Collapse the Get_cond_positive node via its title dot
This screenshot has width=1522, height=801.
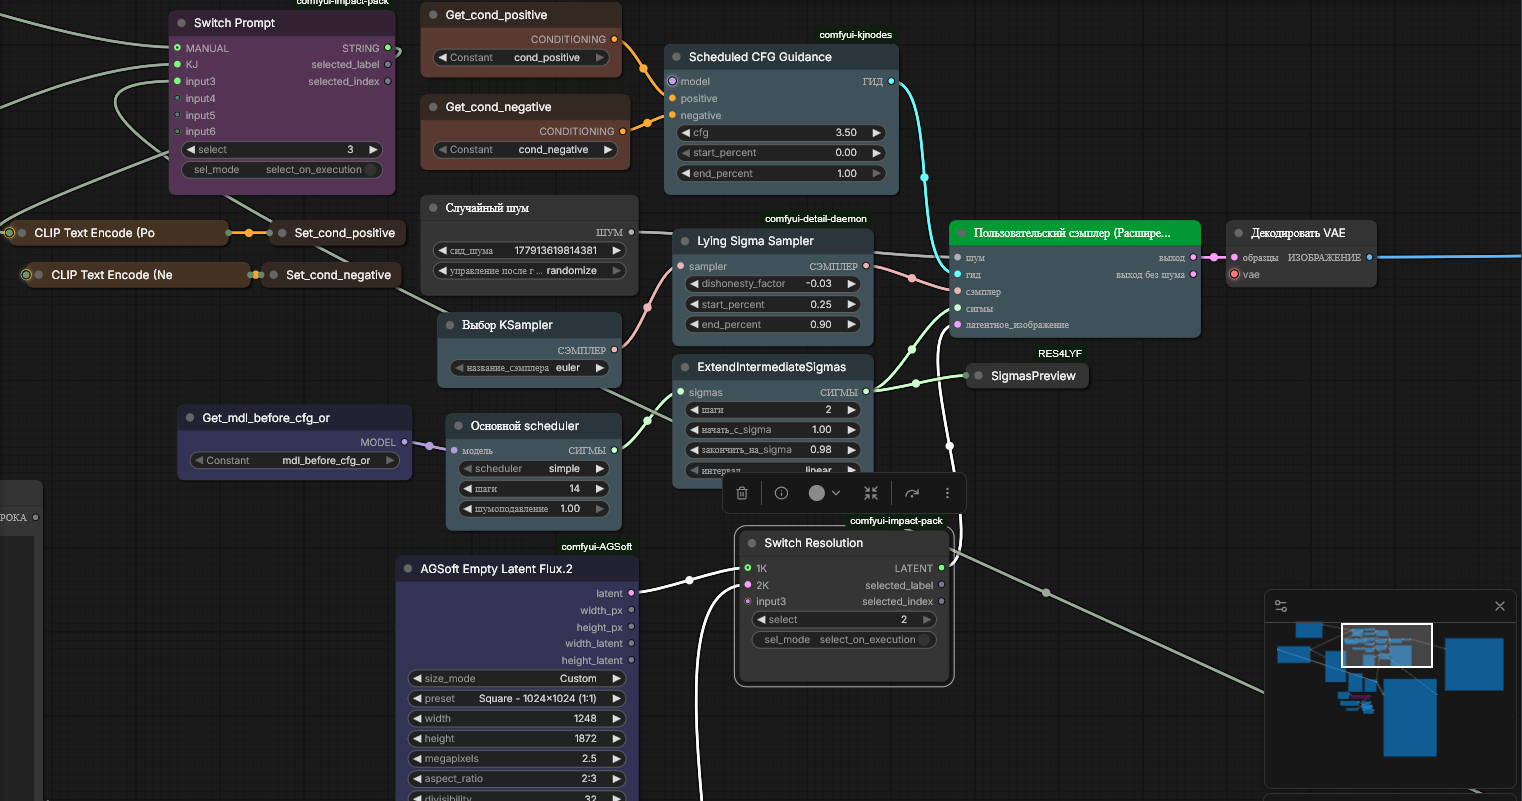pos(433,15)
